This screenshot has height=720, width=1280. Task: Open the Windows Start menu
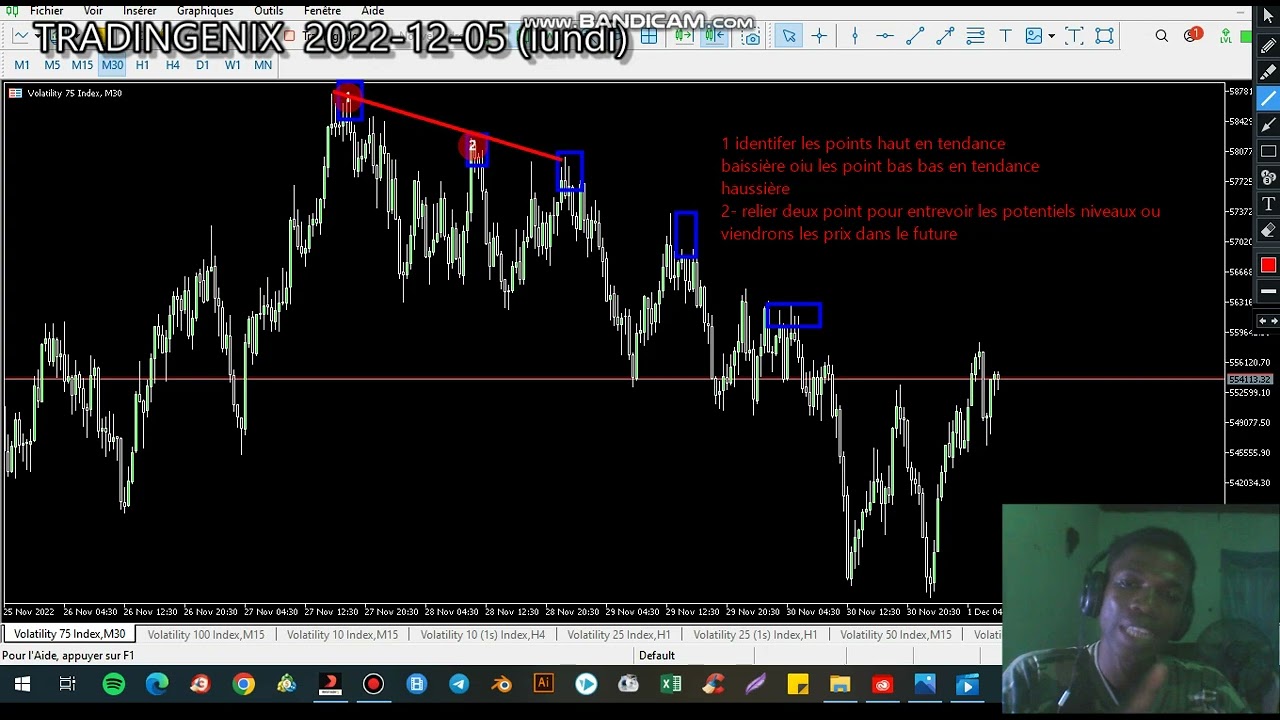click(x=22, y=685)
